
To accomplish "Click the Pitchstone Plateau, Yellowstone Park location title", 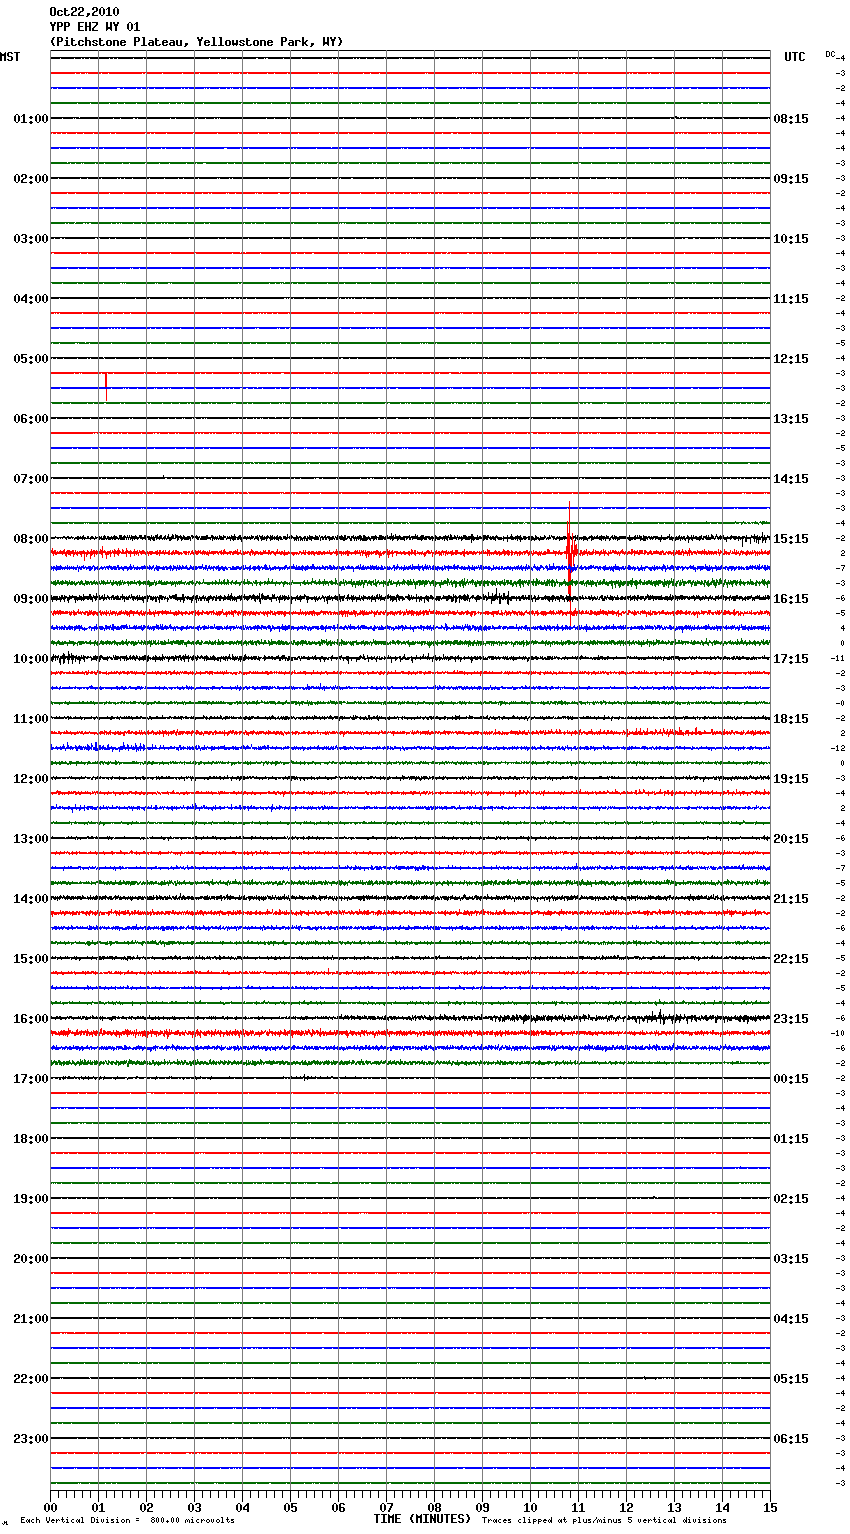I will pos(196,42).
